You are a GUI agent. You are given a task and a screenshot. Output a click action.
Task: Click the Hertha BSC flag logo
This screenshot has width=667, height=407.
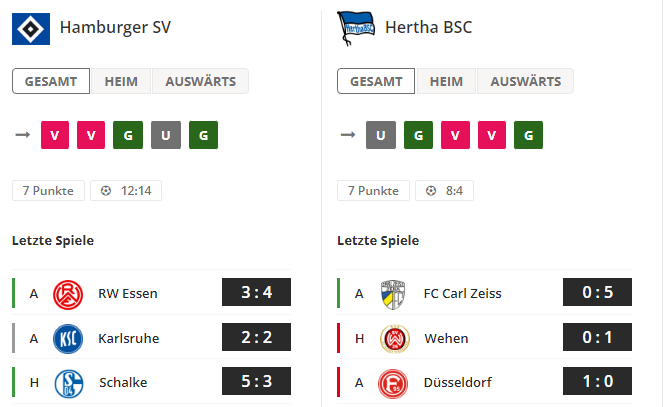coord(356,28)
